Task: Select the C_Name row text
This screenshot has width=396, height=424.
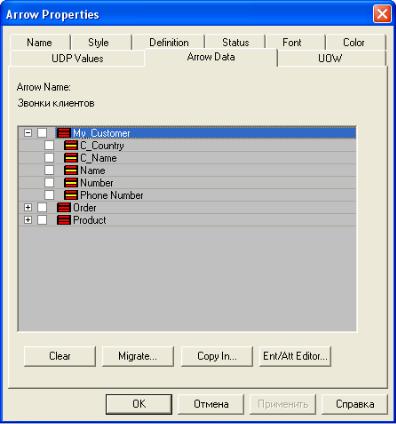Action: [x=98, y=158]
